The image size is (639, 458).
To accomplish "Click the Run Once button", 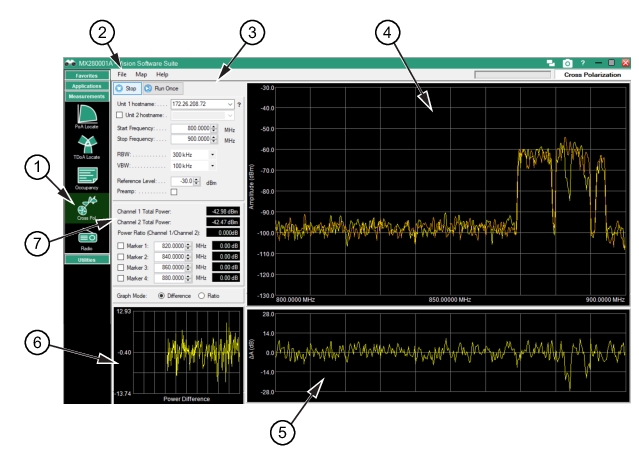I will pos(167,88).
